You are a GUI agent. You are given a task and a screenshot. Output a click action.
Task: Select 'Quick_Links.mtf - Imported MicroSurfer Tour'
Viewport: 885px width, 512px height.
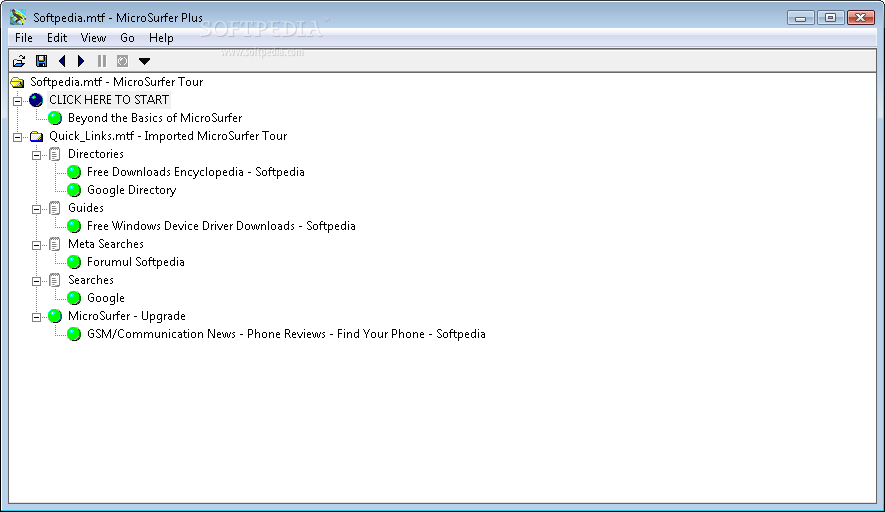[x=168, y=136]
